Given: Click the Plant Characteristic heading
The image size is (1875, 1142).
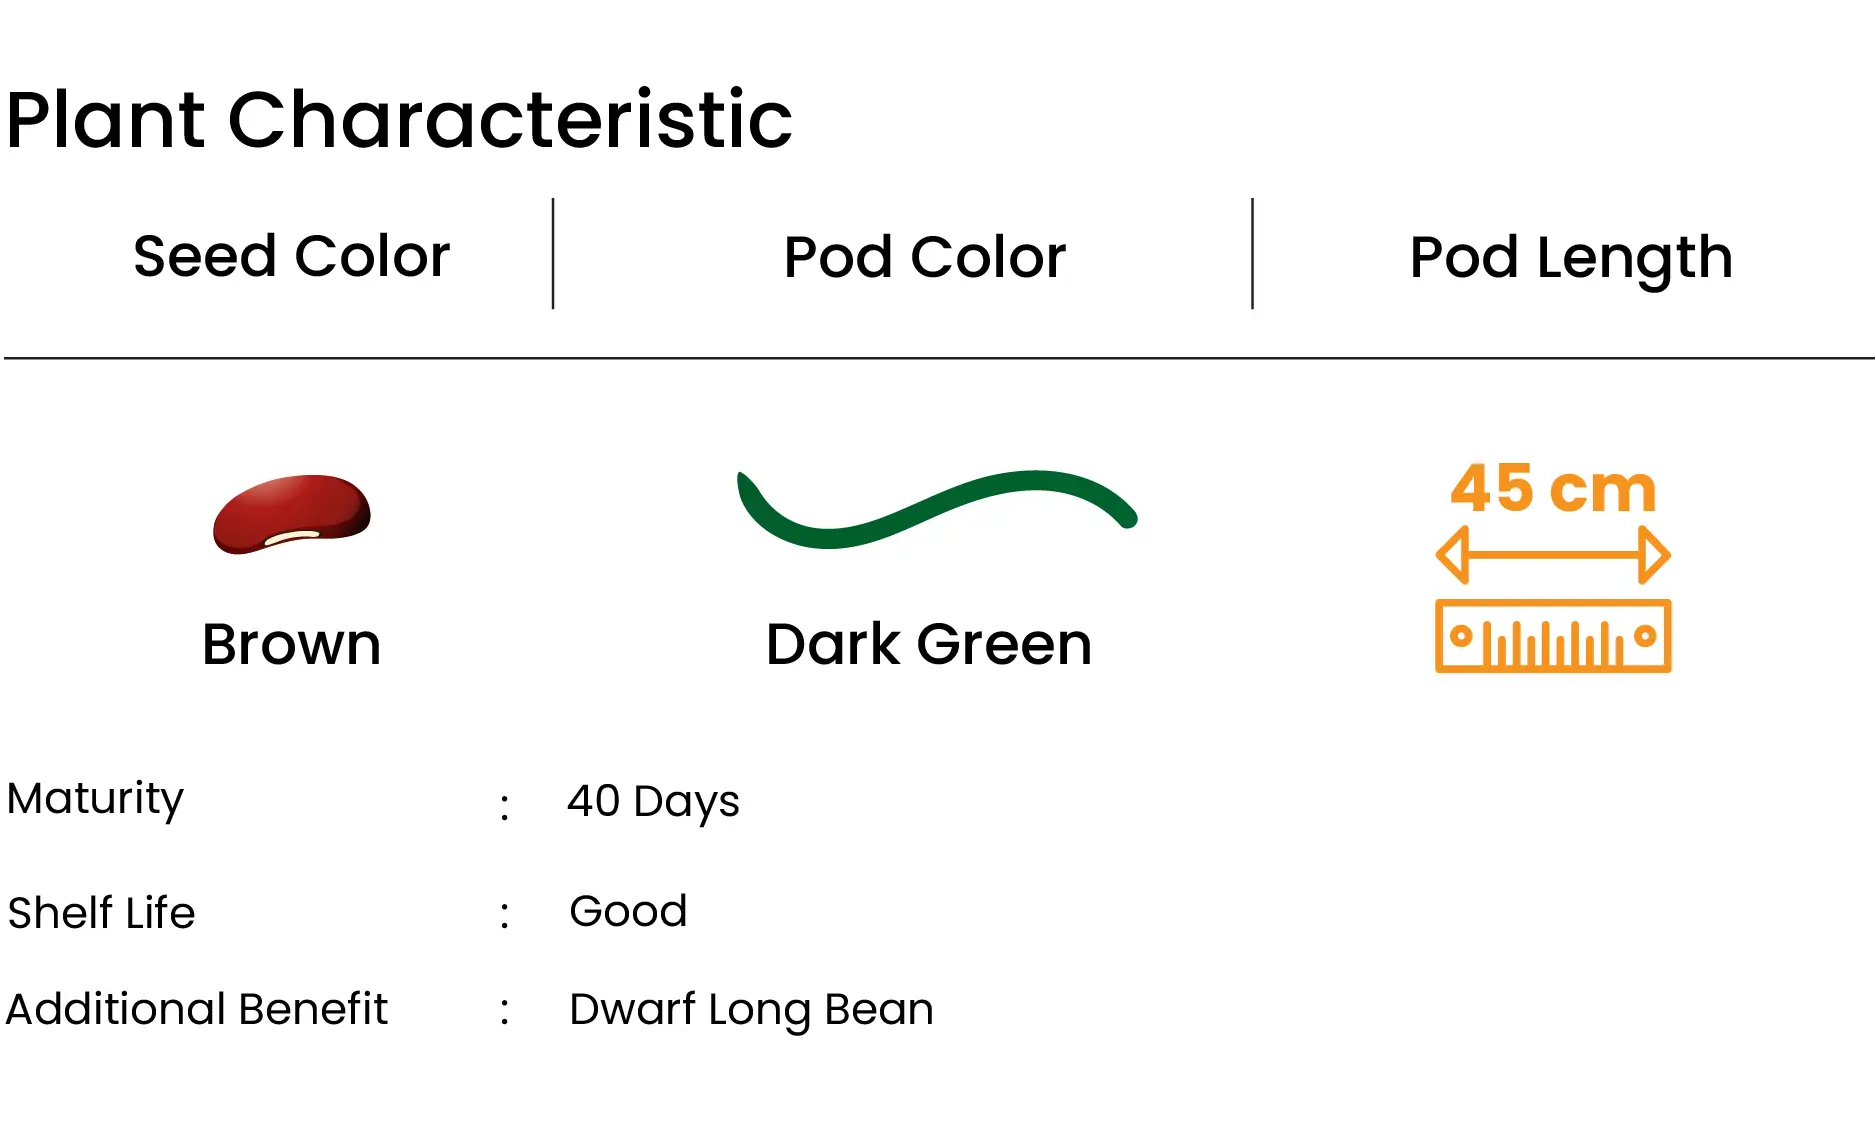Looking at the screenshot, I should tap(399, 119).
